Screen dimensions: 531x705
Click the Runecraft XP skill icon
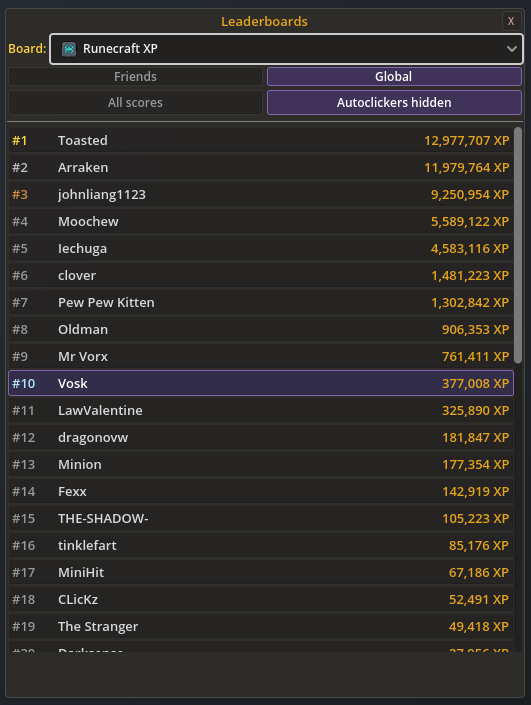click(69, 49)
